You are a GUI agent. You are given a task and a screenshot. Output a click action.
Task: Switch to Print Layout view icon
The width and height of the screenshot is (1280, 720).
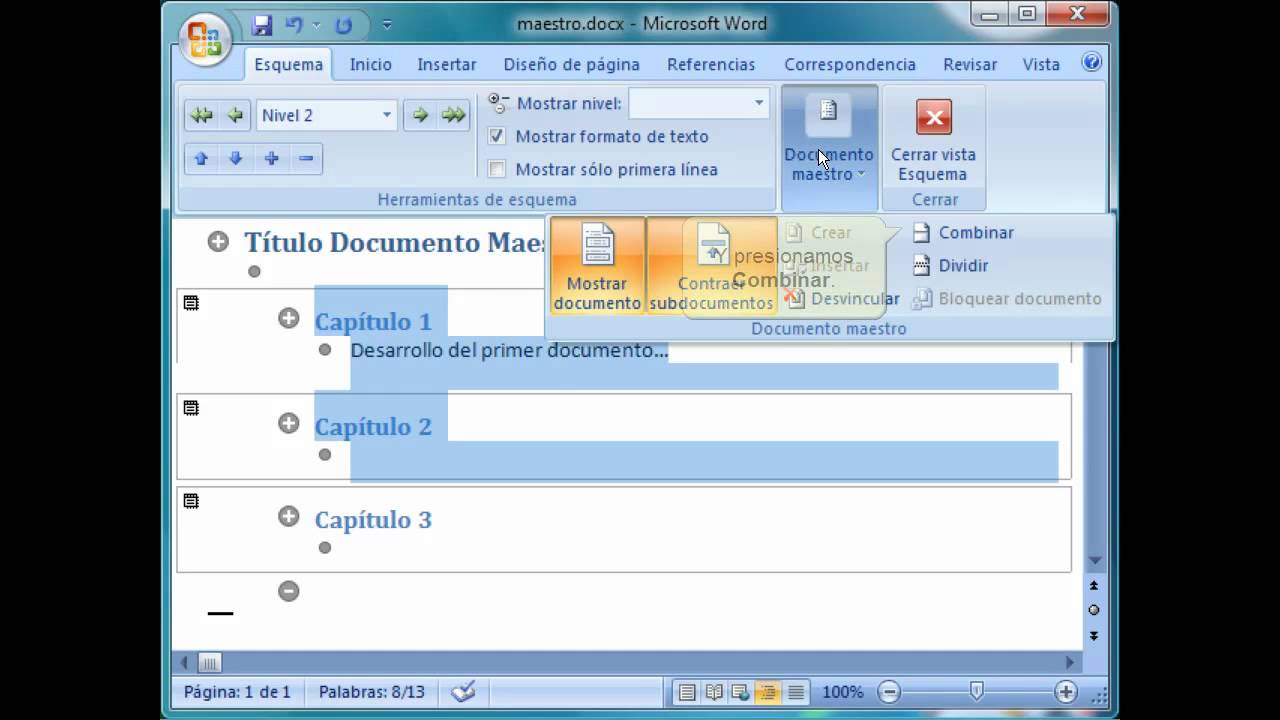click(x=687, y=691)
